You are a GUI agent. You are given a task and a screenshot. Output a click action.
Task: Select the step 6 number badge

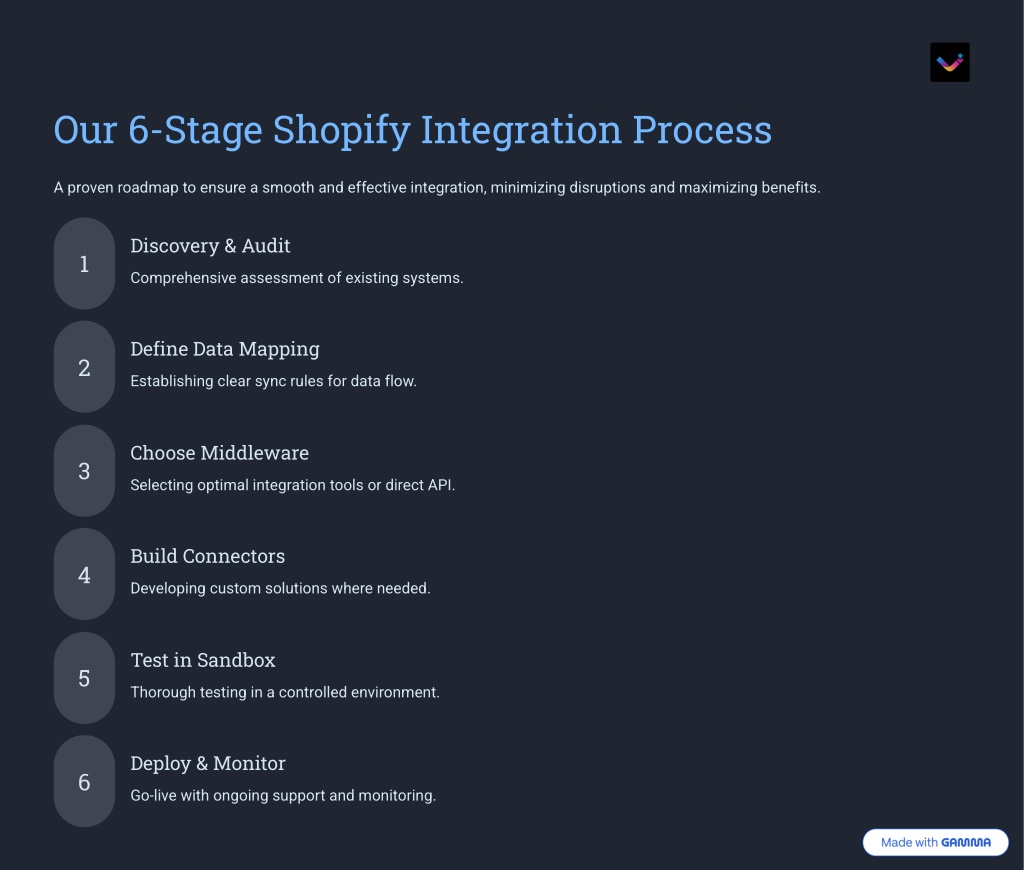pos(84,781)
